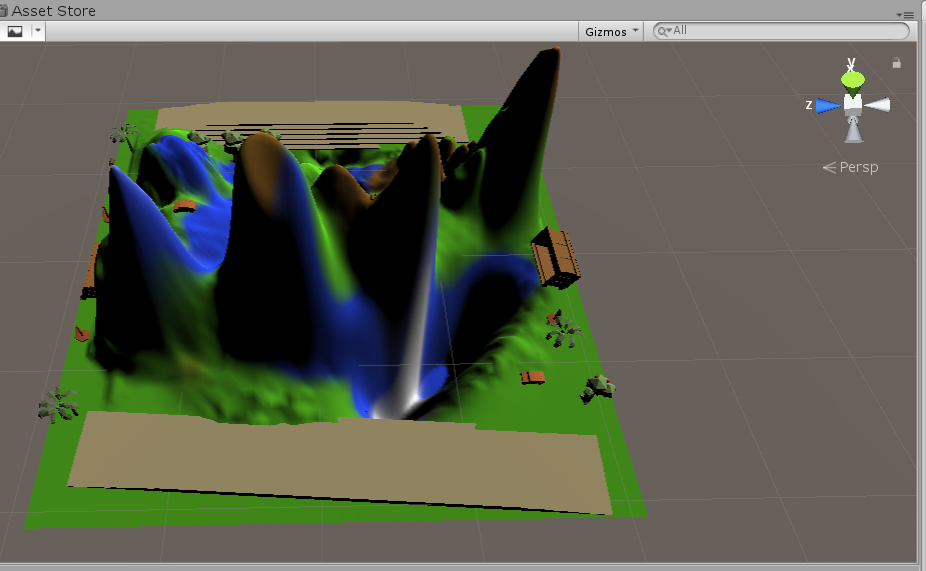Click the scene search field
Image resolution: width=926 pixels, height=571 pixels.
(x=781, y=31)
